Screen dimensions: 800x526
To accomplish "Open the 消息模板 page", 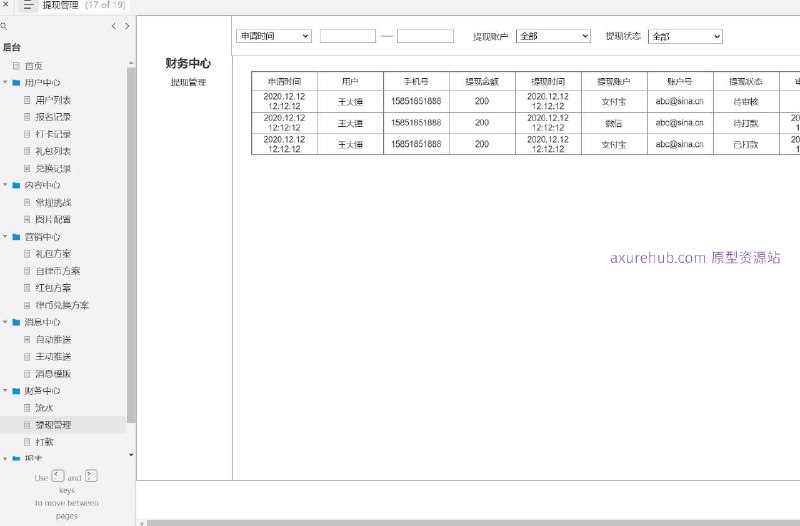I will coord(53,373).
